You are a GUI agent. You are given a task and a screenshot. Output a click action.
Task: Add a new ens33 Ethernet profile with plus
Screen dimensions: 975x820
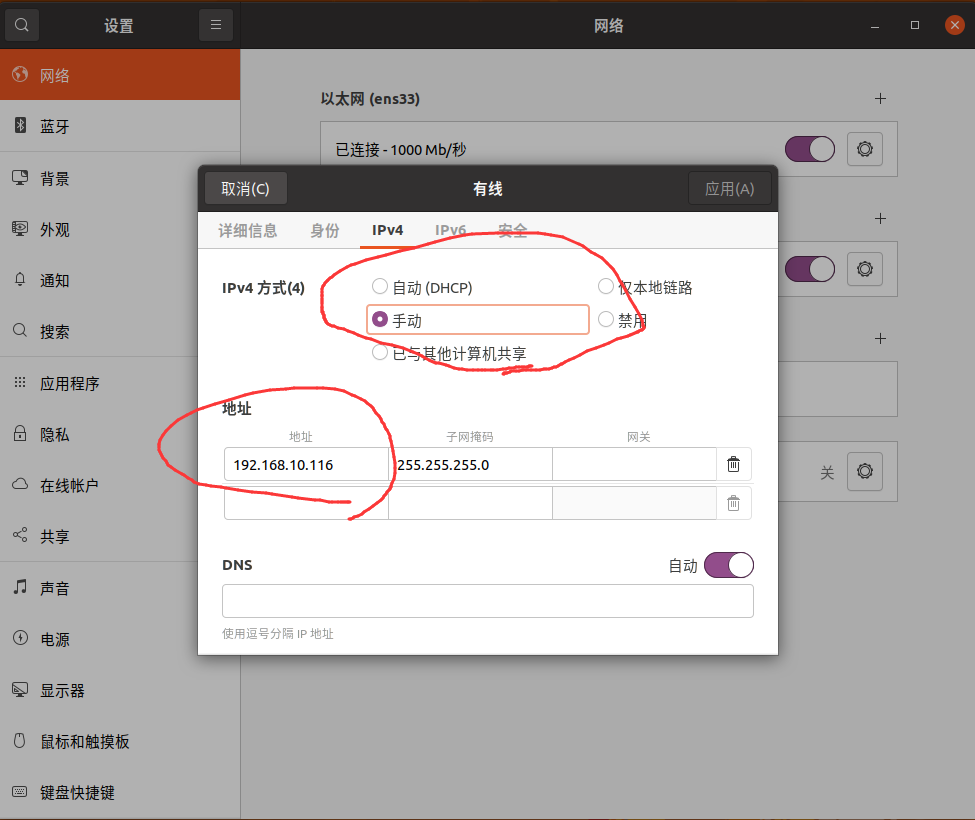click(x=880, y=98)
